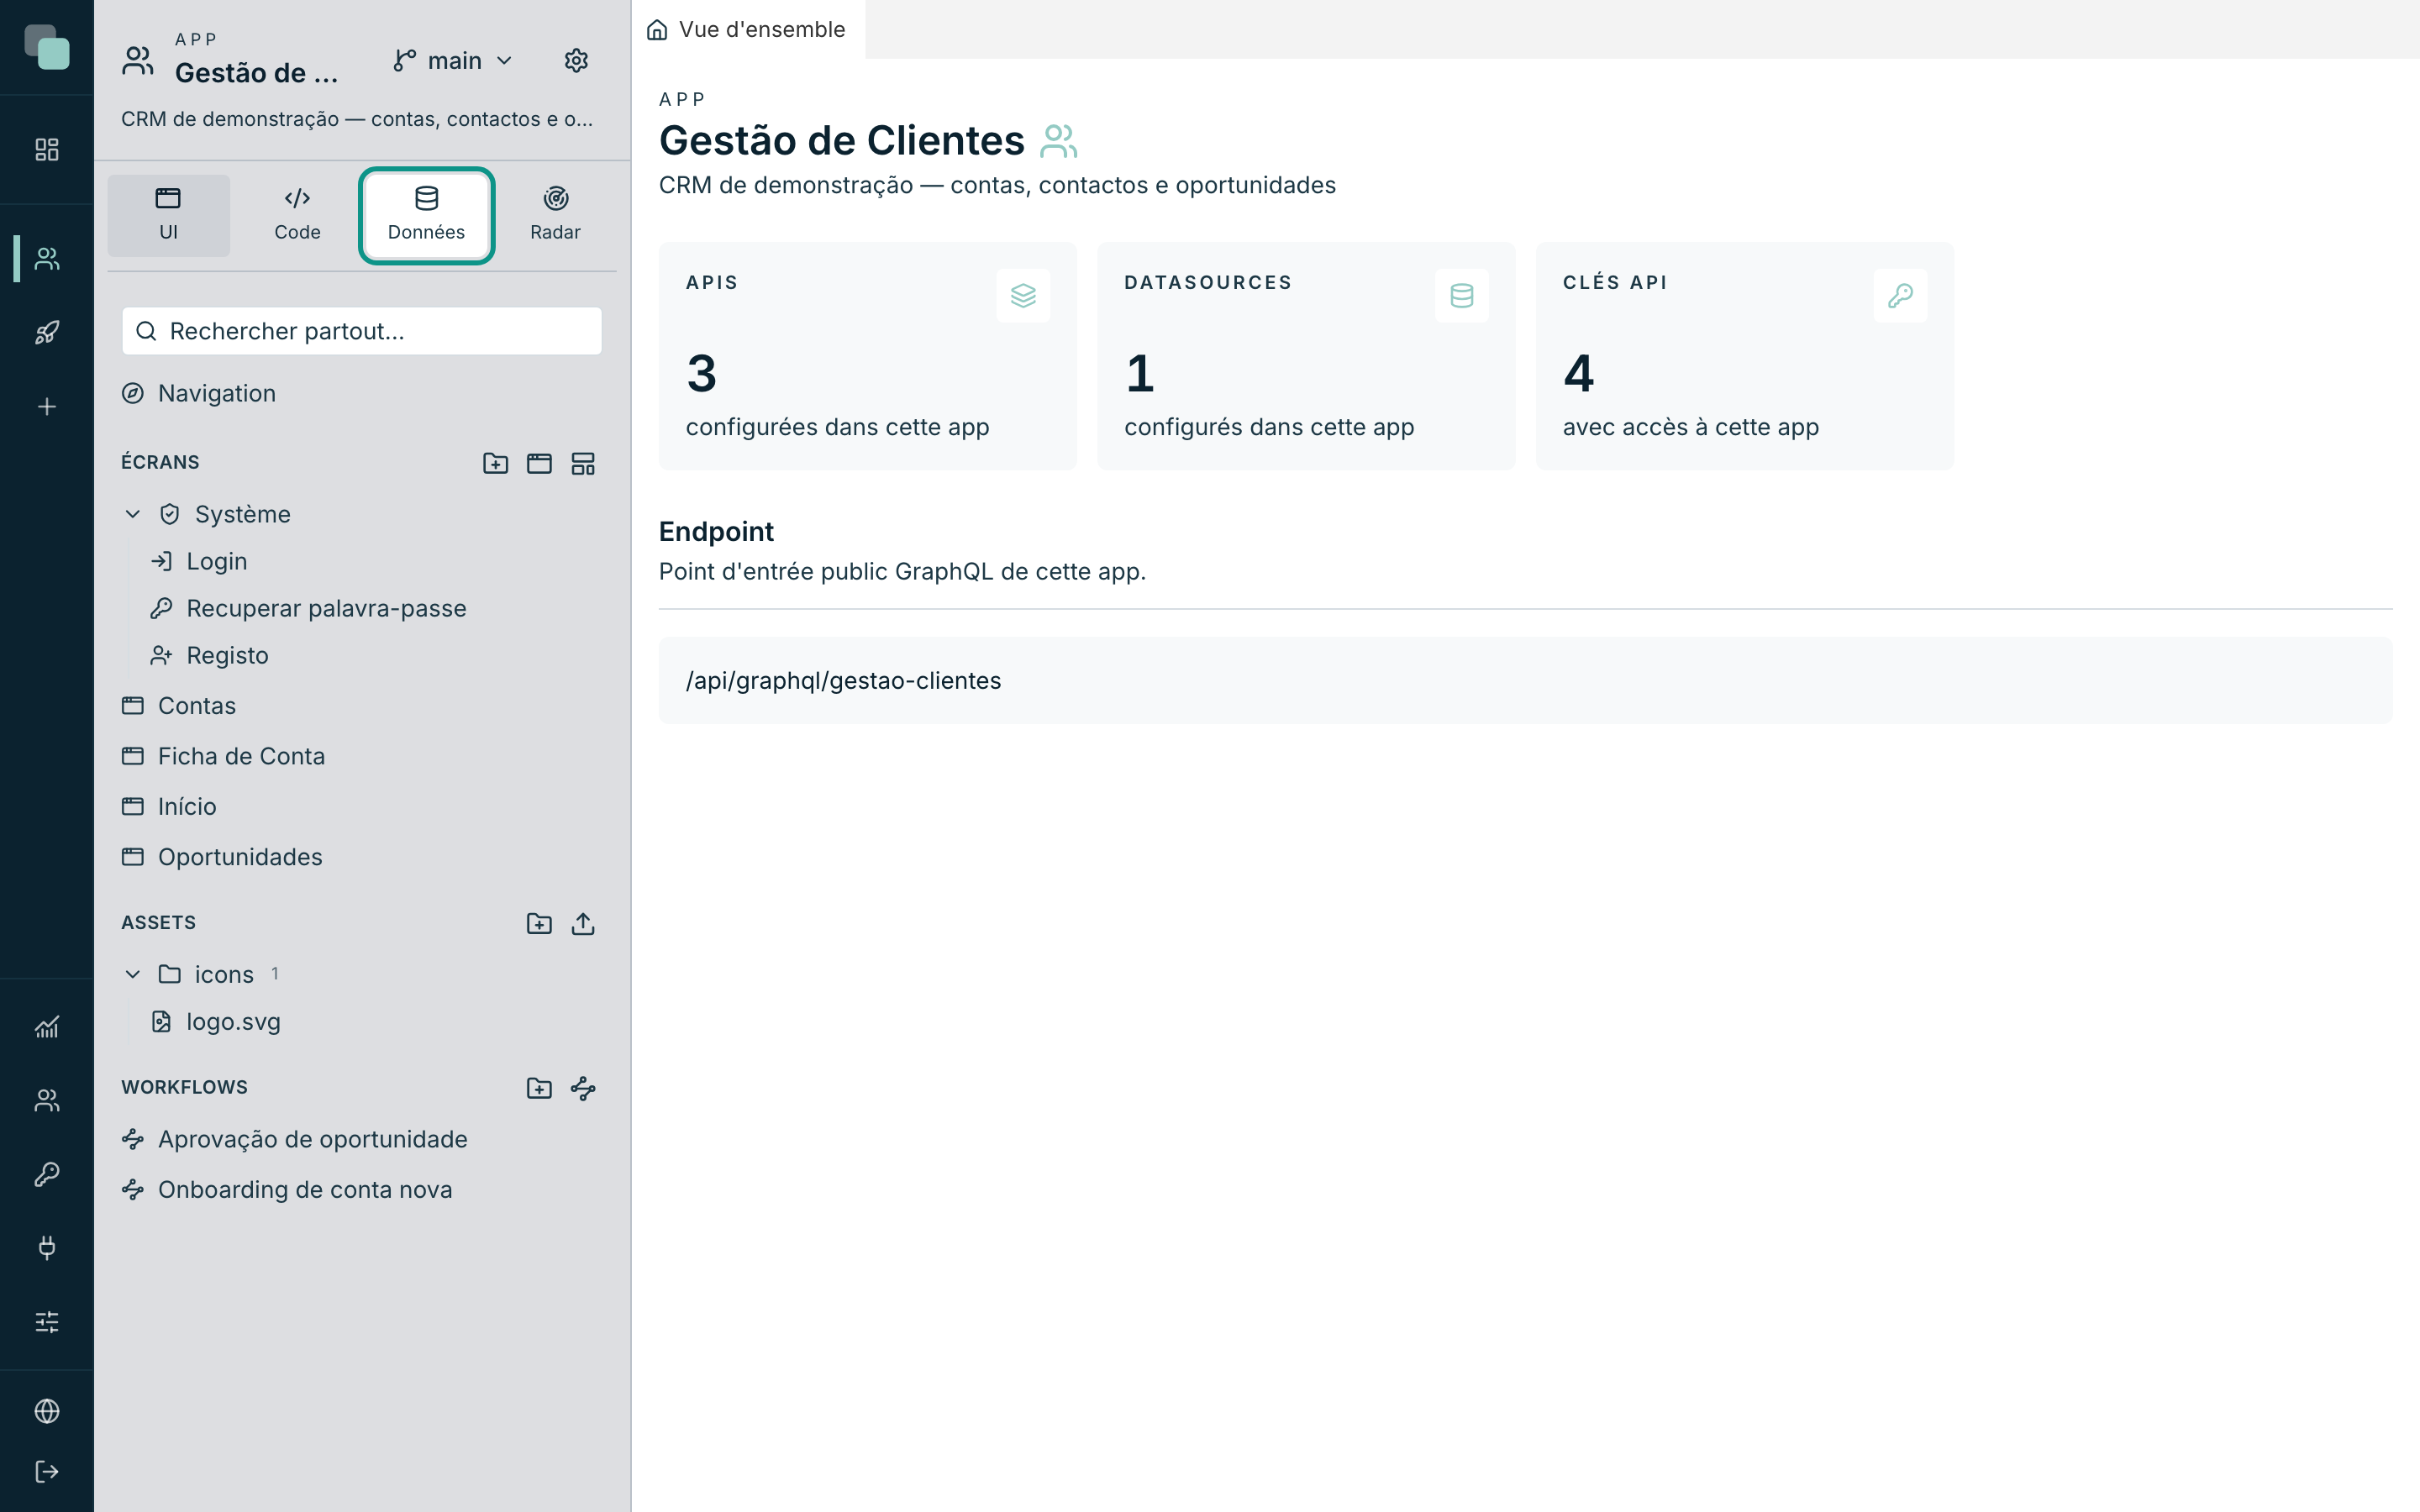Click the app name Gestão de... in the header
2420x1512 pixels.
[257, 73]
